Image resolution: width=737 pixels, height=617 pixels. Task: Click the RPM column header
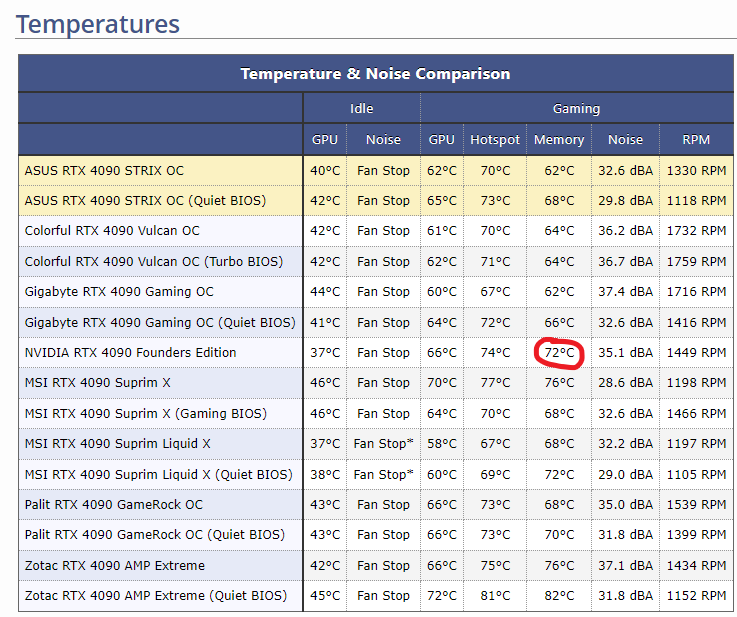[696, 140]
